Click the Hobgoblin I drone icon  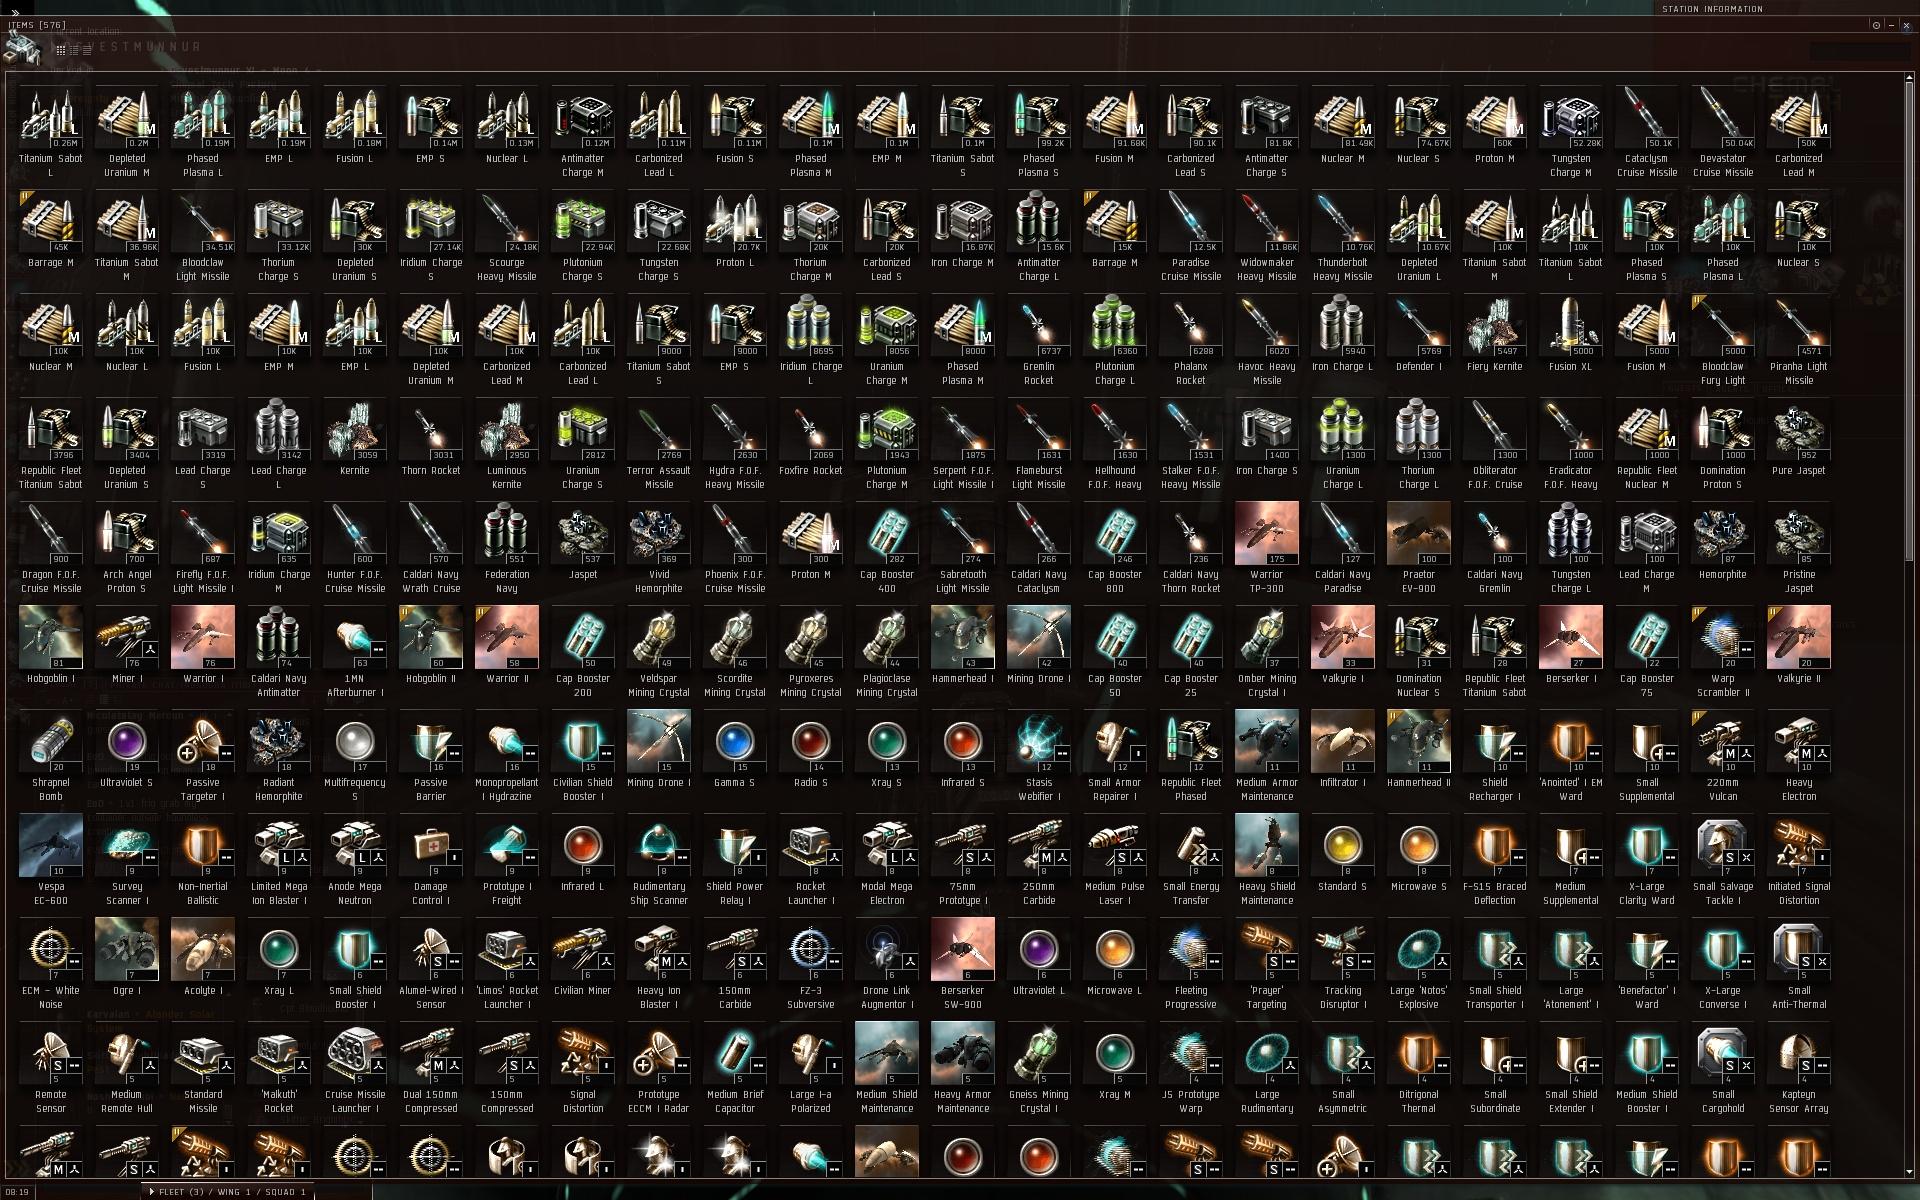(x=51, y=637)
